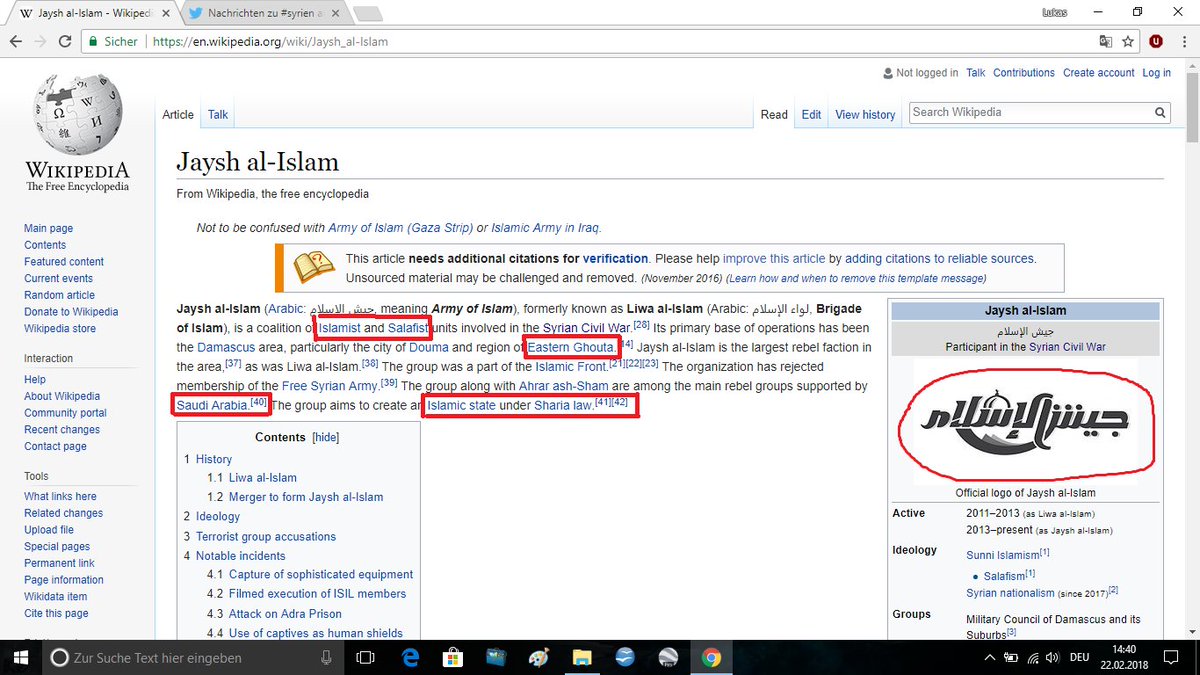
Task: Click the Cortana microphone icon
Action: pyautogui.click(x=326, y=658)
